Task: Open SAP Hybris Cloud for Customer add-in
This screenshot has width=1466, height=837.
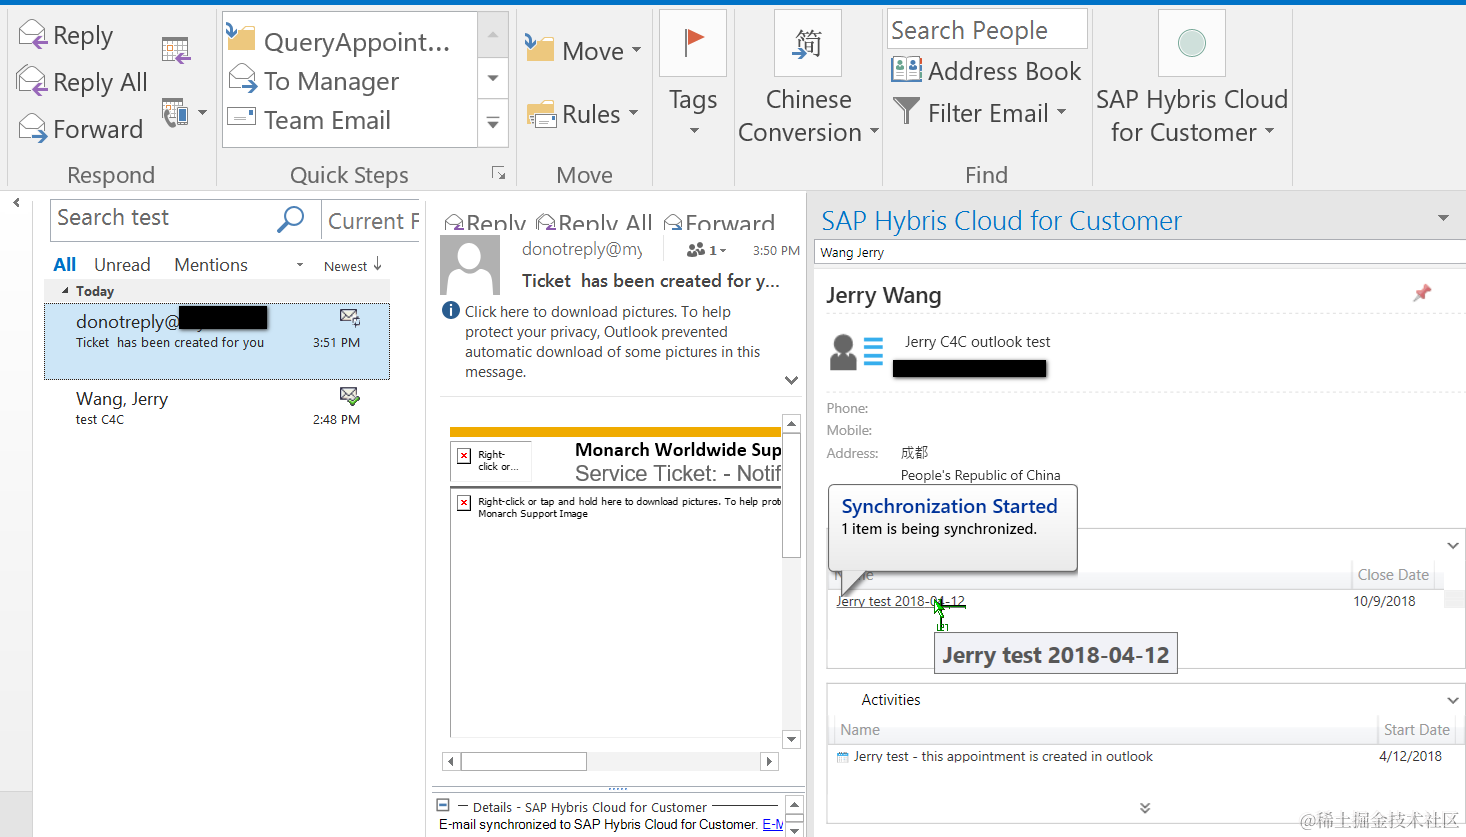Action: tap(1191, 78)
